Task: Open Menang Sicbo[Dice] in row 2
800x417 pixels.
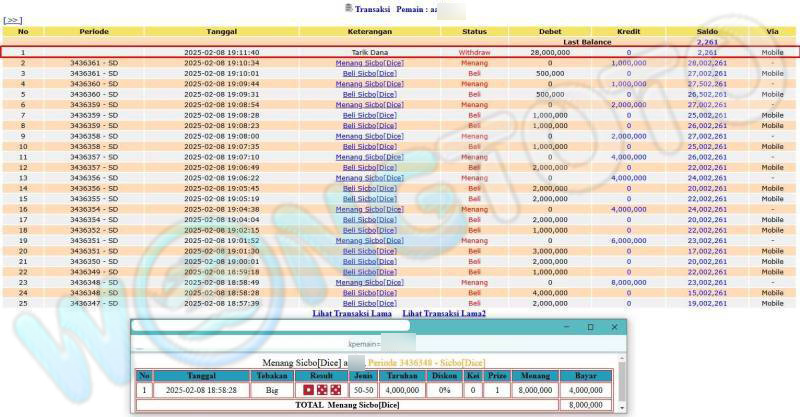Action: tap(370, 62)
